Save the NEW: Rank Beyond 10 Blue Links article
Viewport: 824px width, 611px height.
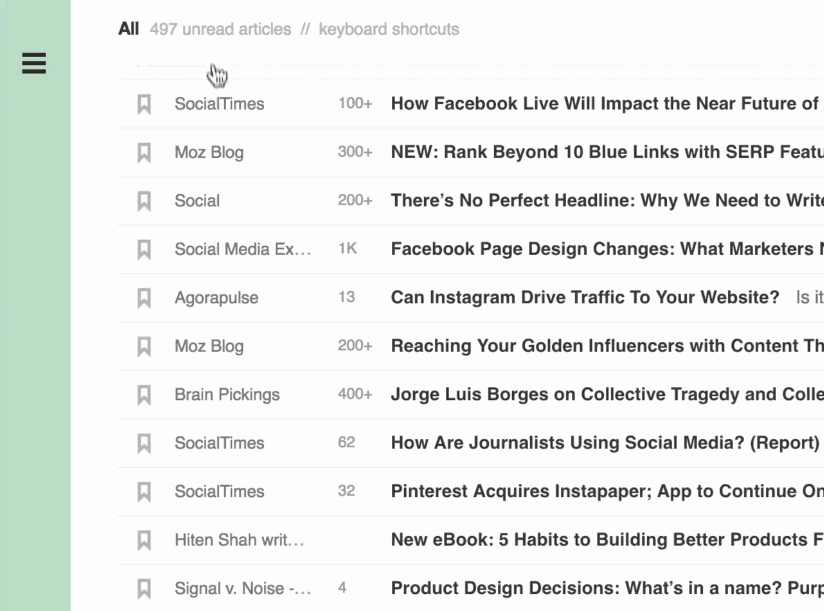pos(144,152)
